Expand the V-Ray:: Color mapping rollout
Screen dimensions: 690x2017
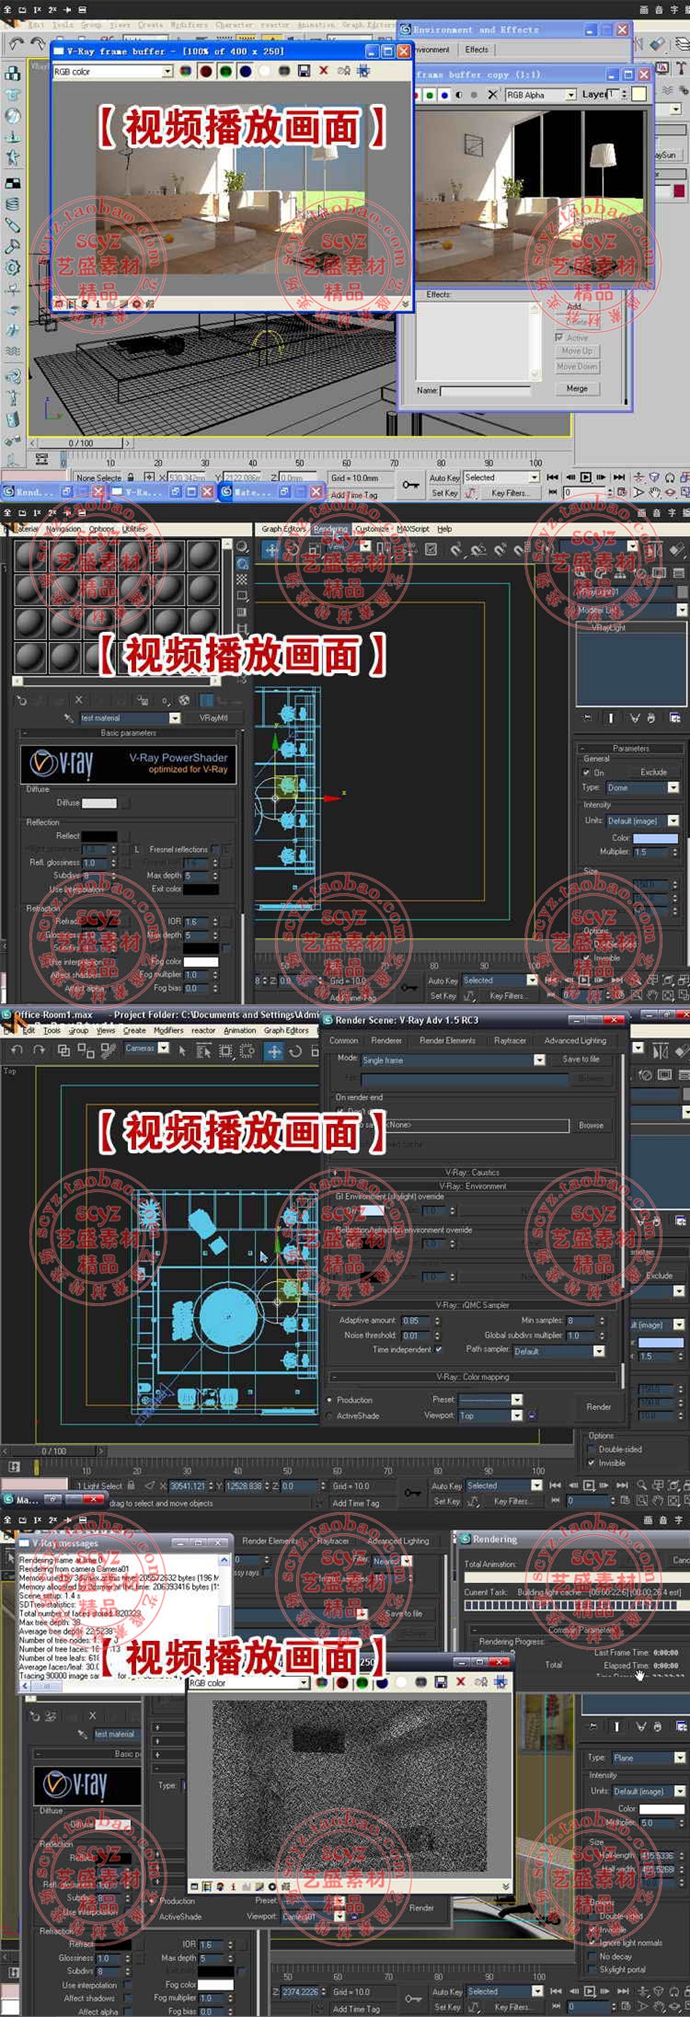473,1377
